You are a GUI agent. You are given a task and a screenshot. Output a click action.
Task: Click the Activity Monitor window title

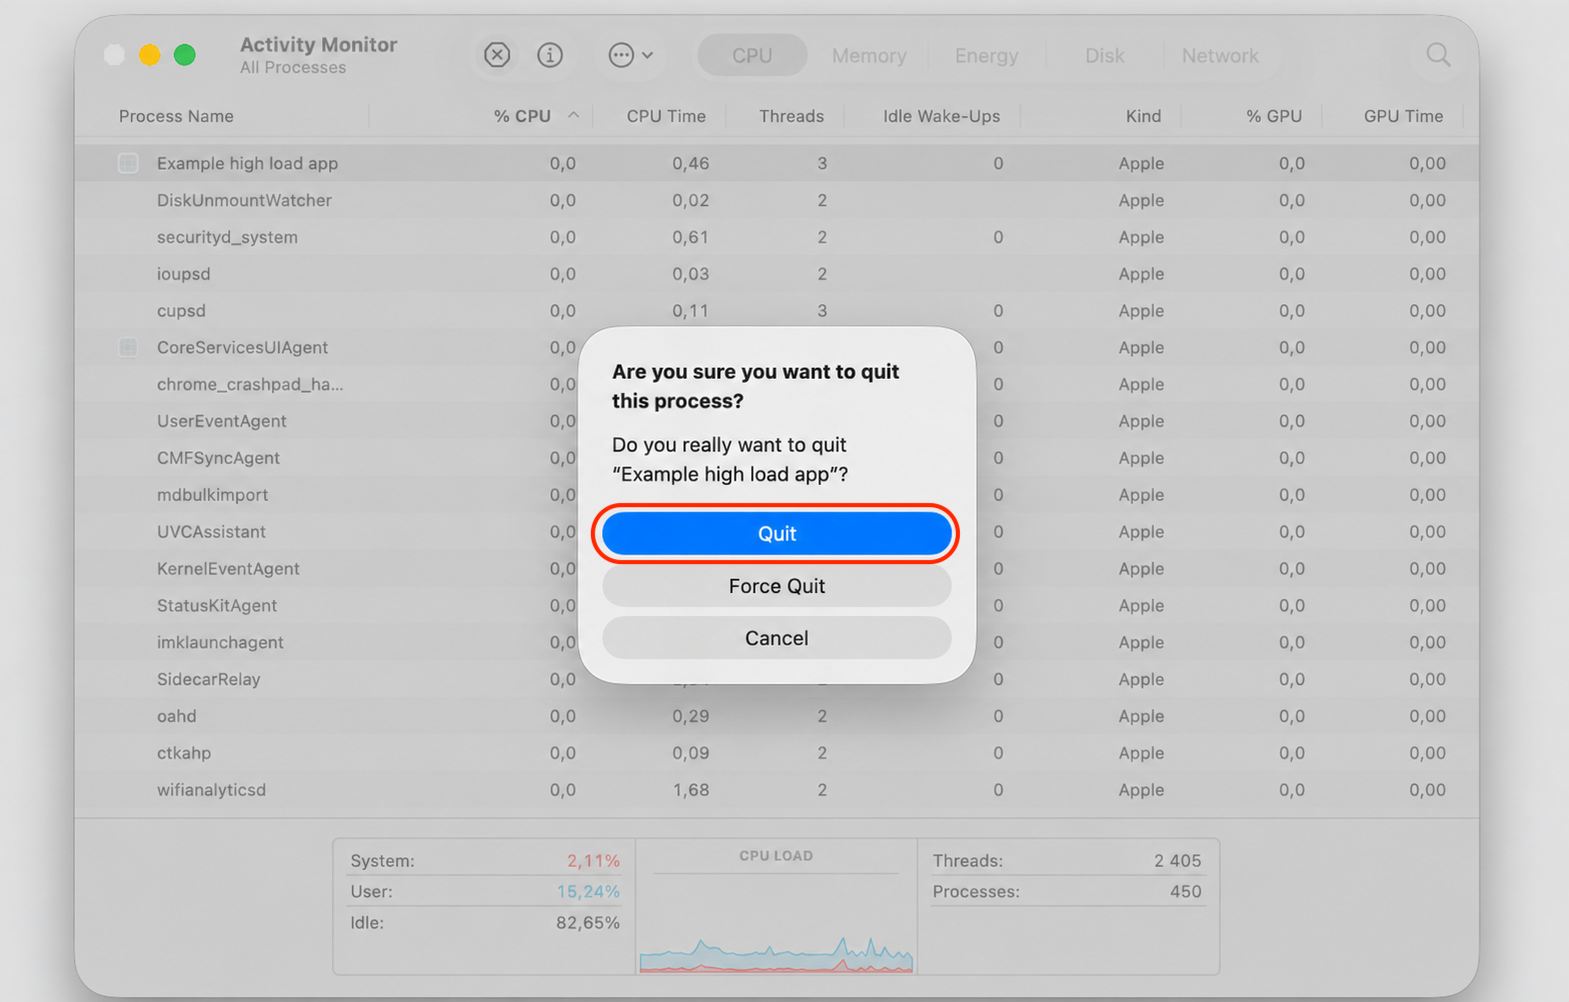[318, 44]
